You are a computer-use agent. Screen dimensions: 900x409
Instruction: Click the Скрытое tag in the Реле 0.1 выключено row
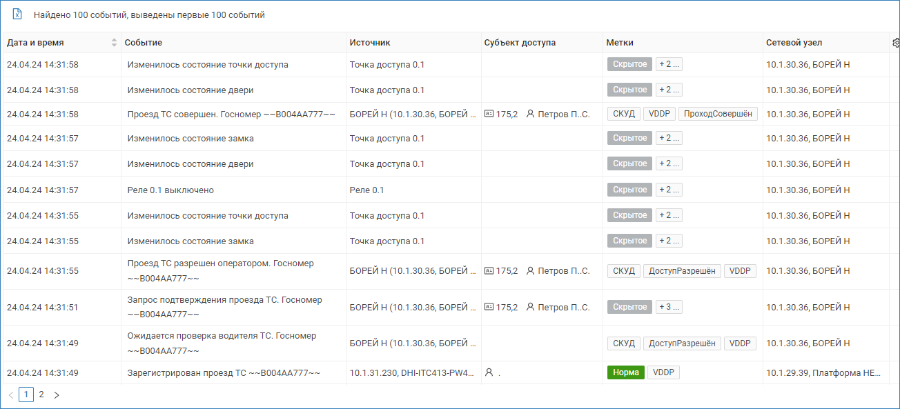[x=630, y=190]
